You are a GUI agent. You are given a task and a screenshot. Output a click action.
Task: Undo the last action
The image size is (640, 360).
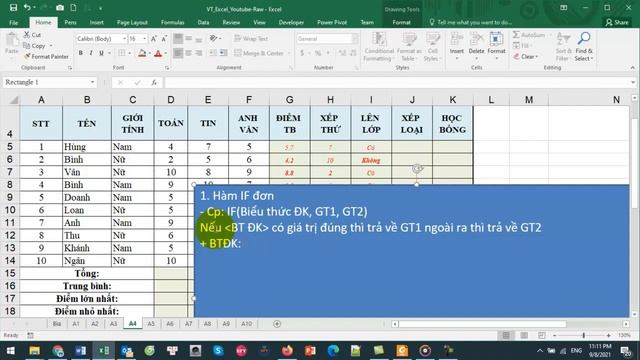(27, 8)
